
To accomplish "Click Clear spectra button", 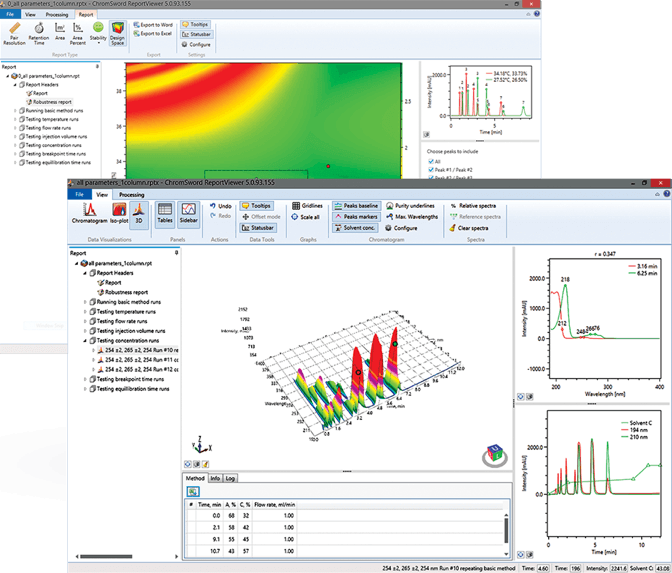I will (x=470, y=228).
